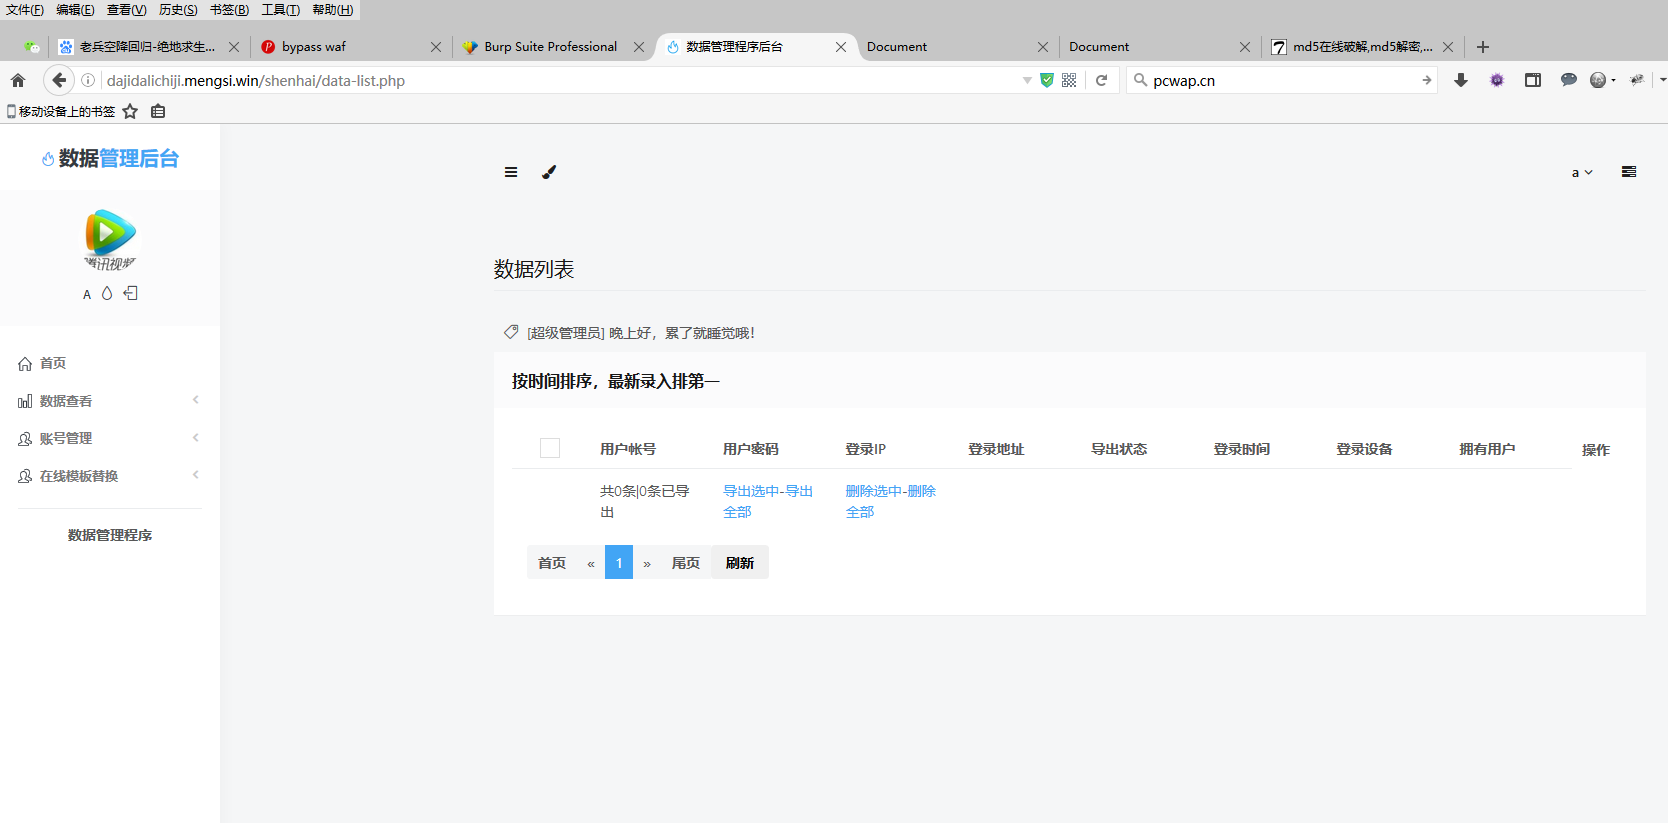Click the magnifier icon in search box
This screenshot has height=823, width=1668.
pyautogui.click(x=1140, y=80)
